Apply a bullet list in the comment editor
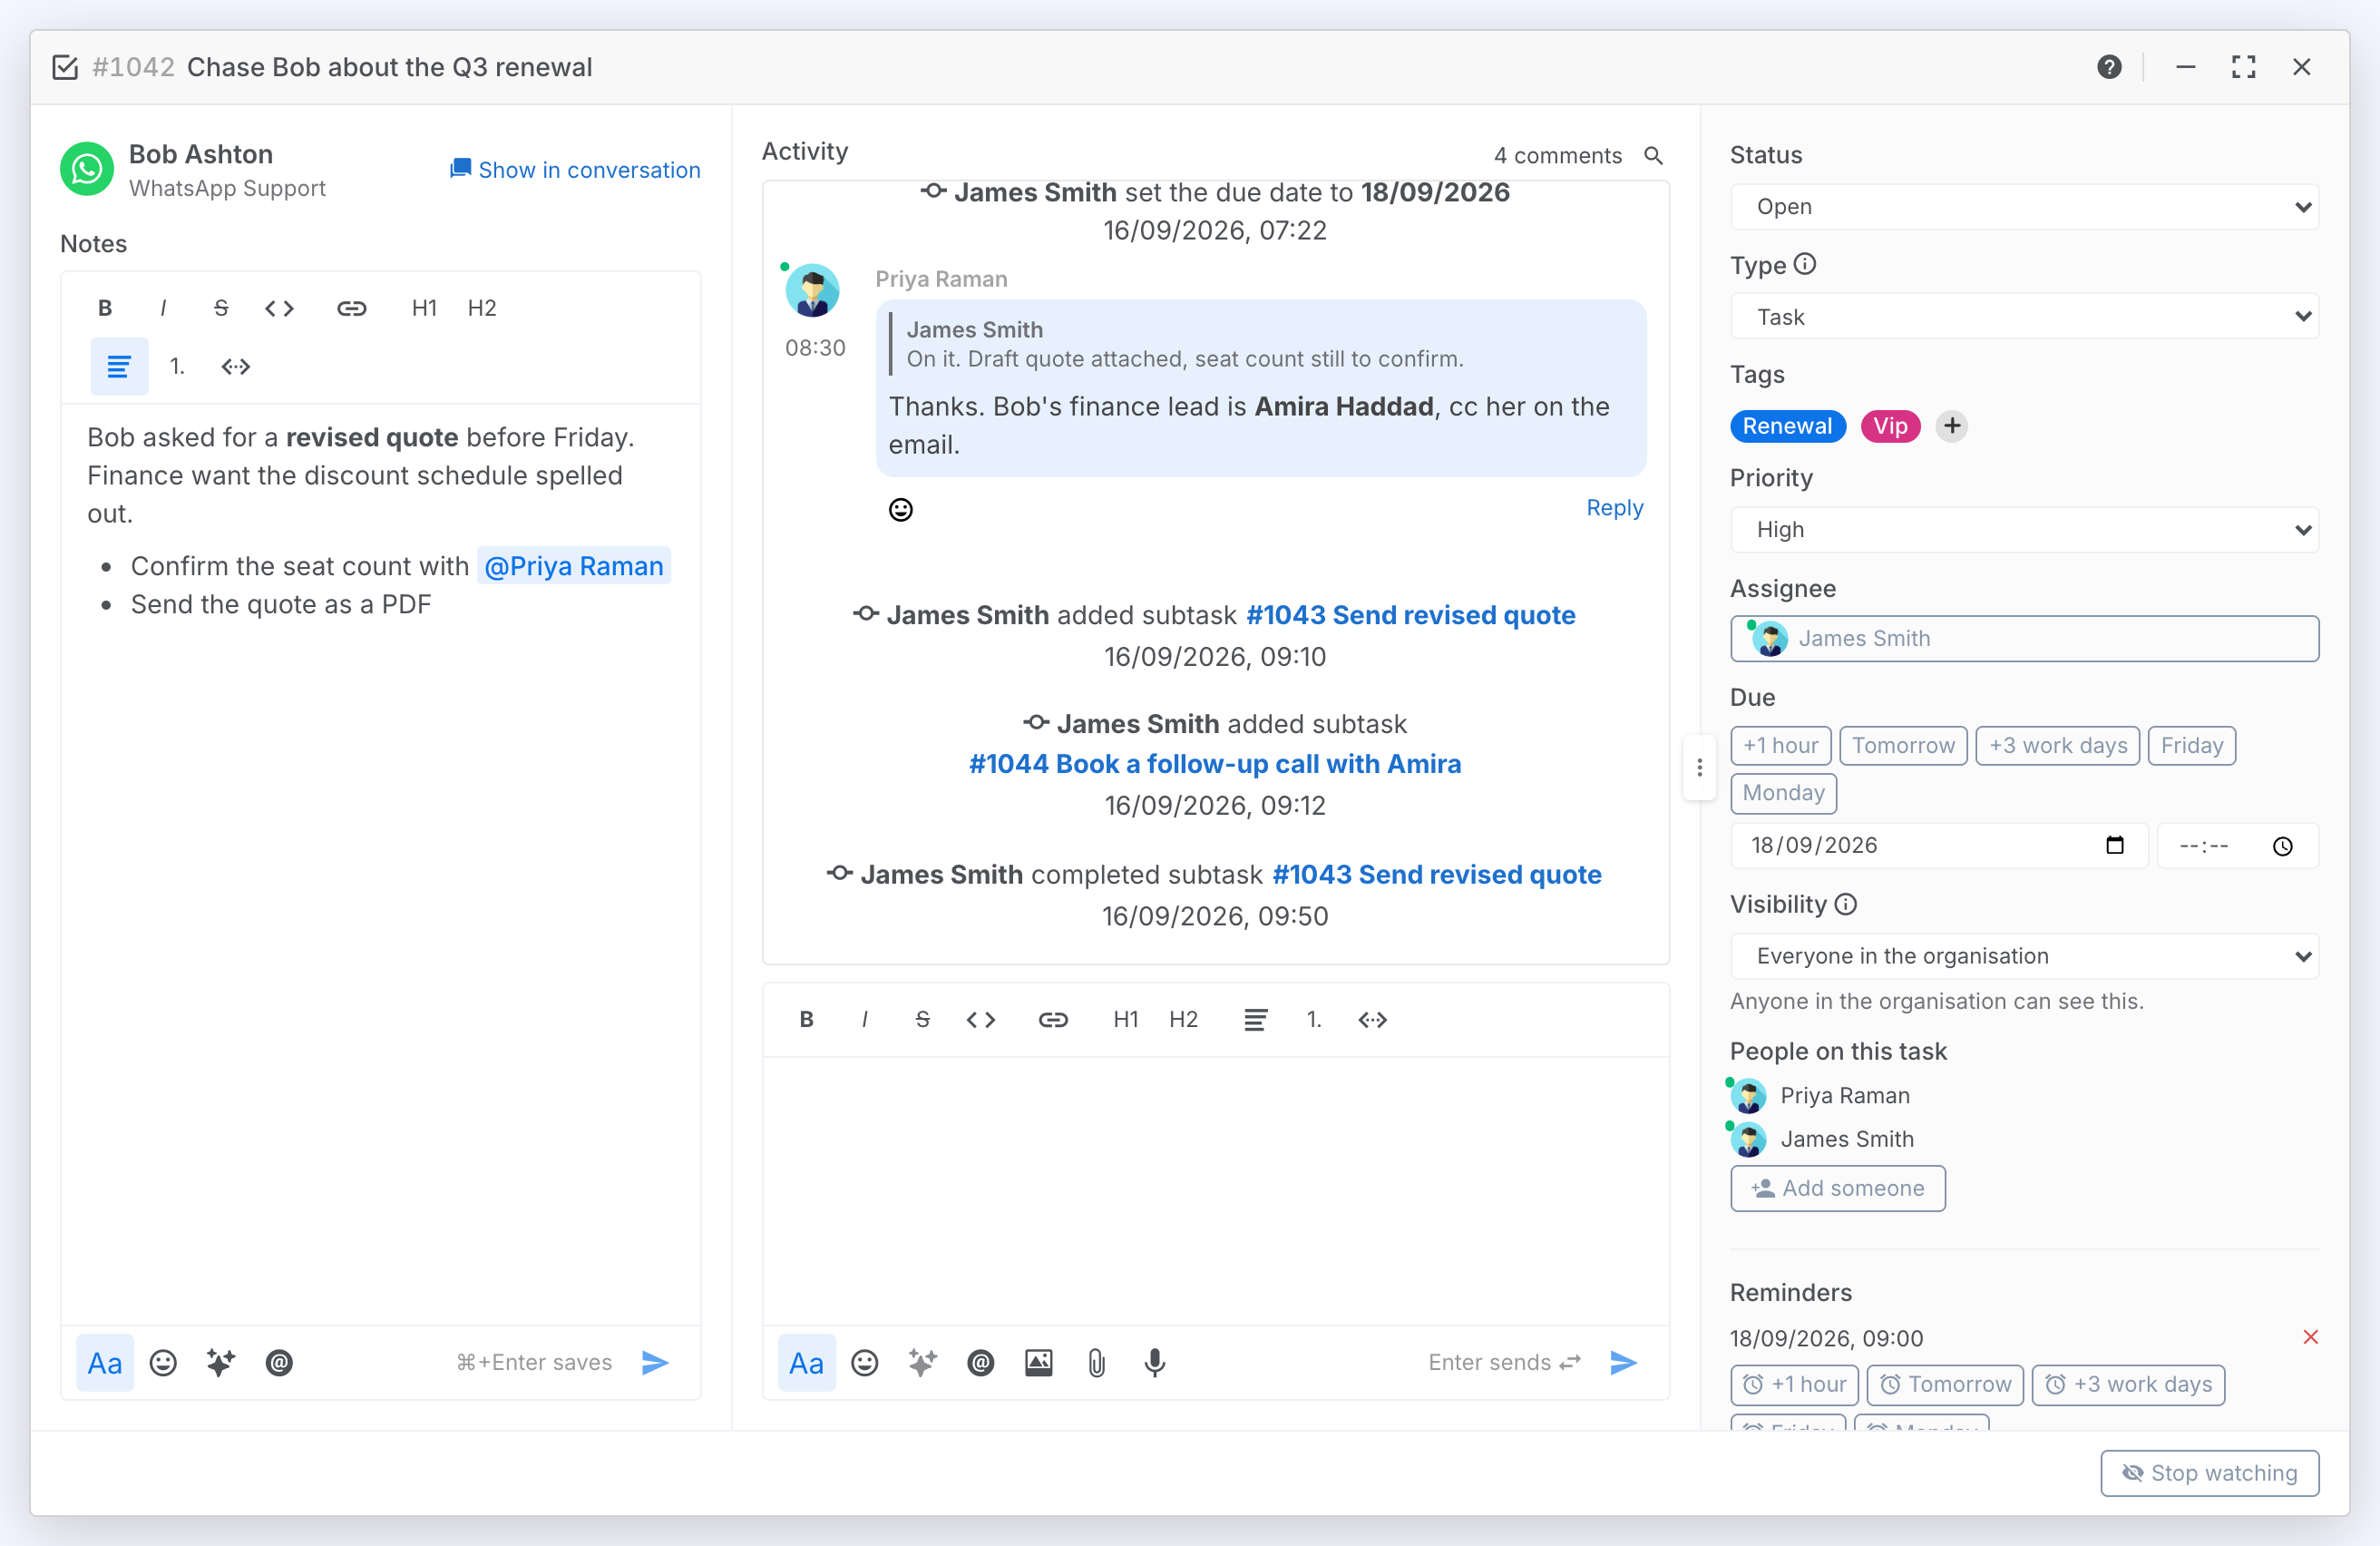This screenshot has height=1546, width=2380. (x=1256, y=1019)
